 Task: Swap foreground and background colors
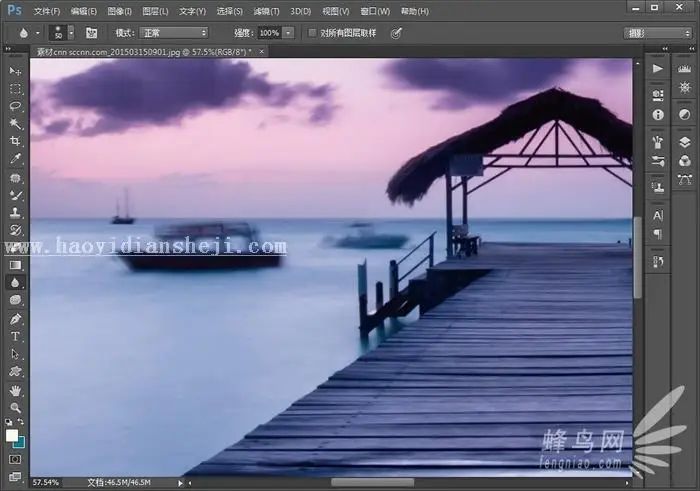pyautogui.click(x=21, y=421)
